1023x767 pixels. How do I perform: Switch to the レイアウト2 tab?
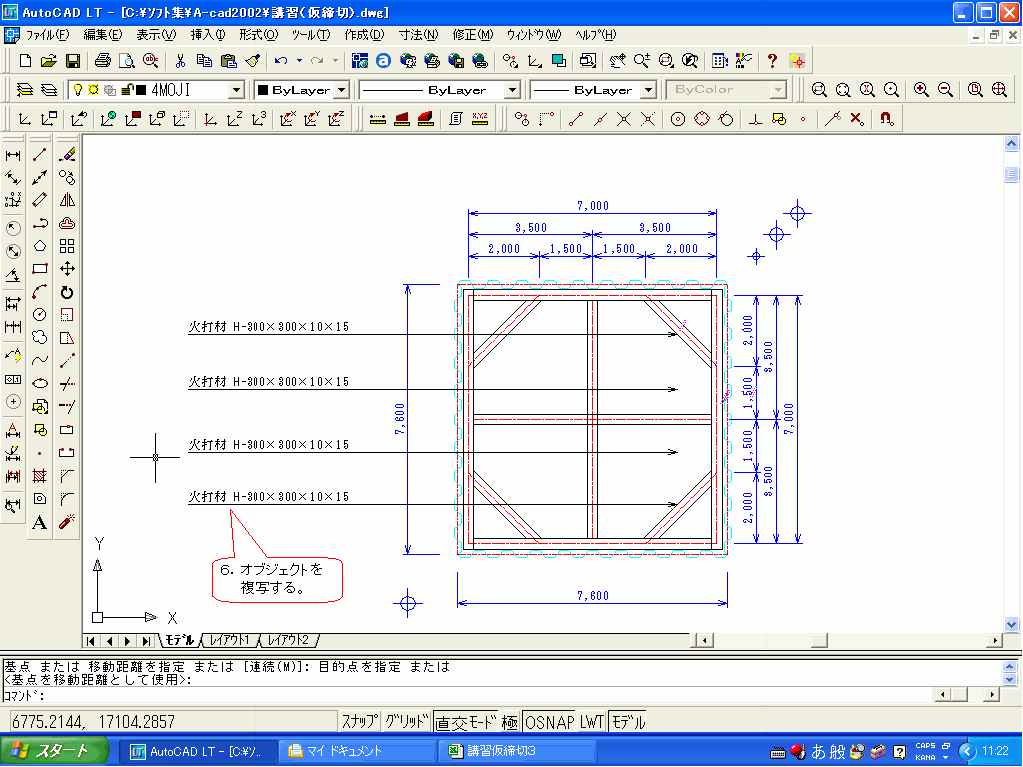click(x=288, y=640)
